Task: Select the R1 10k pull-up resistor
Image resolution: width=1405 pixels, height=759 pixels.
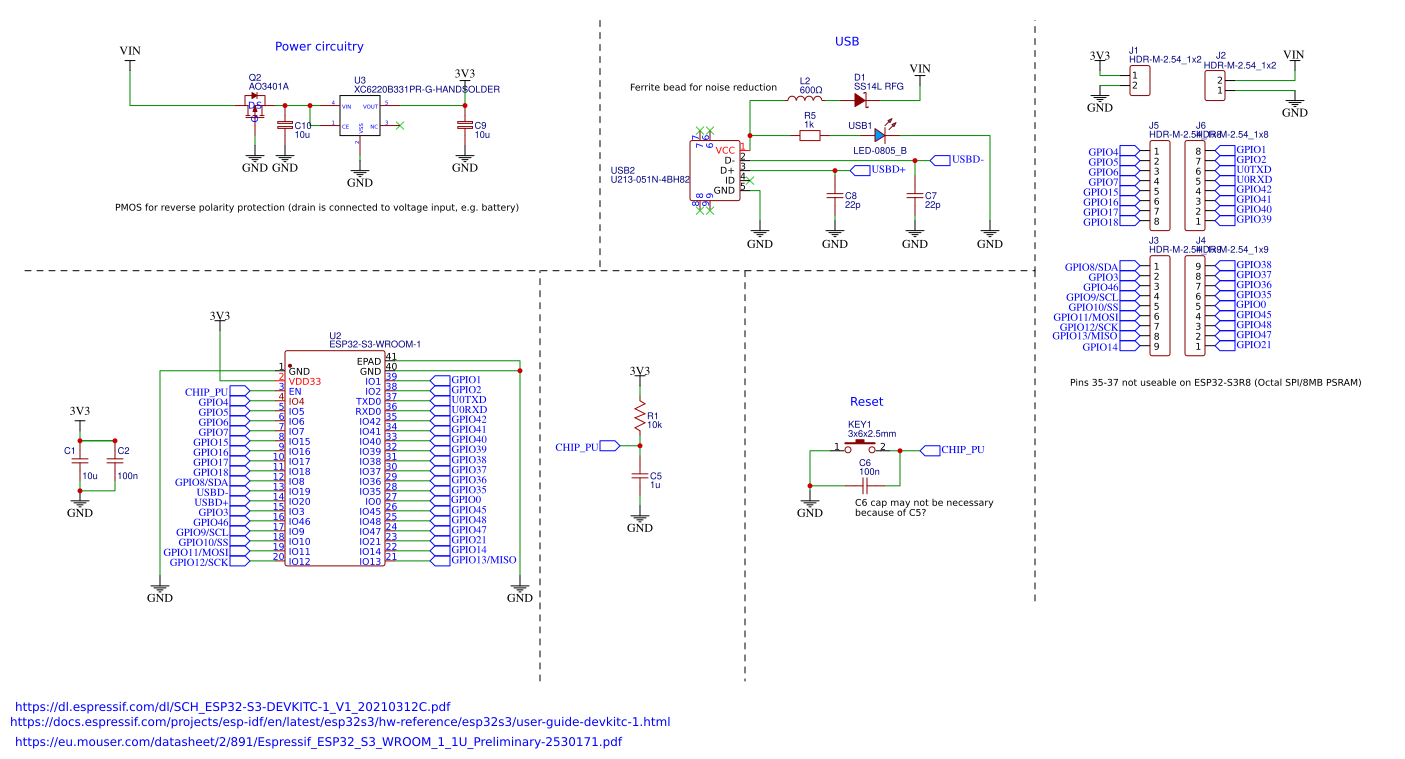Action: (640, 416)
